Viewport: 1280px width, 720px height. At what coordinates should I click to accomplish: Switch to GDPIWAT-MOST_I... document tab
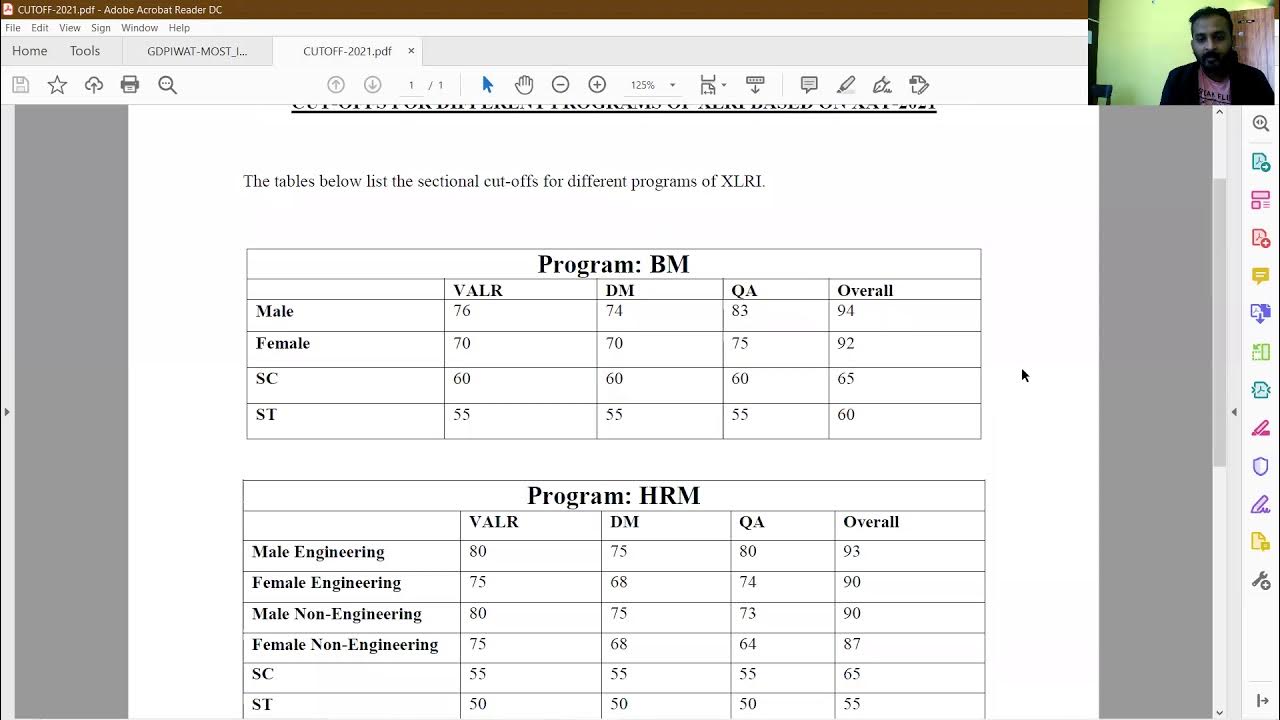click(197, 51)
